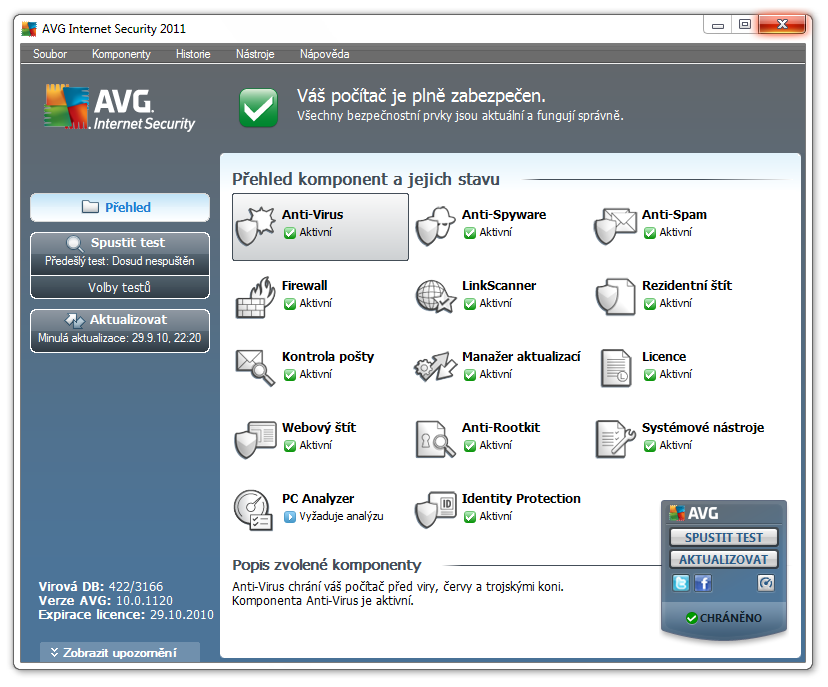828x687 pixels.
Task: Open the Soubor menu
Action: tap(50, 54)
